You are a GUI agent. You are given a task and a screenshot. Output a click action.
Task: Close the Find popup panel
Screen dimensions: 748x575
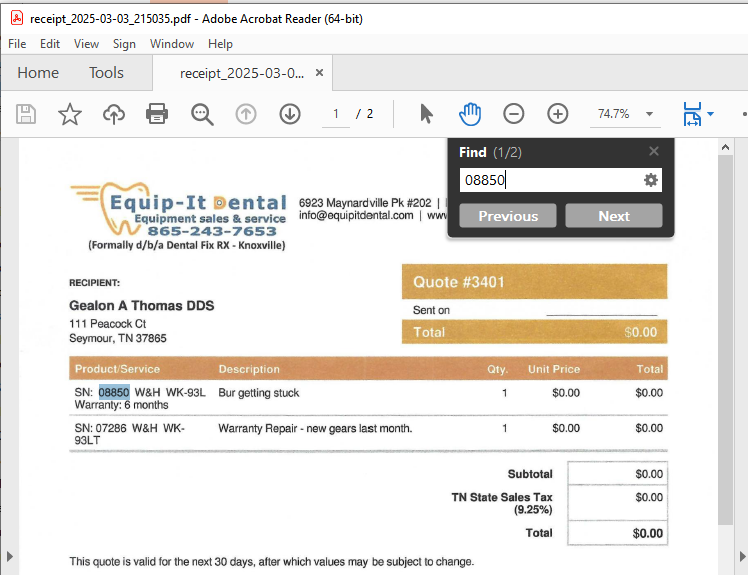tap(654, 151)
